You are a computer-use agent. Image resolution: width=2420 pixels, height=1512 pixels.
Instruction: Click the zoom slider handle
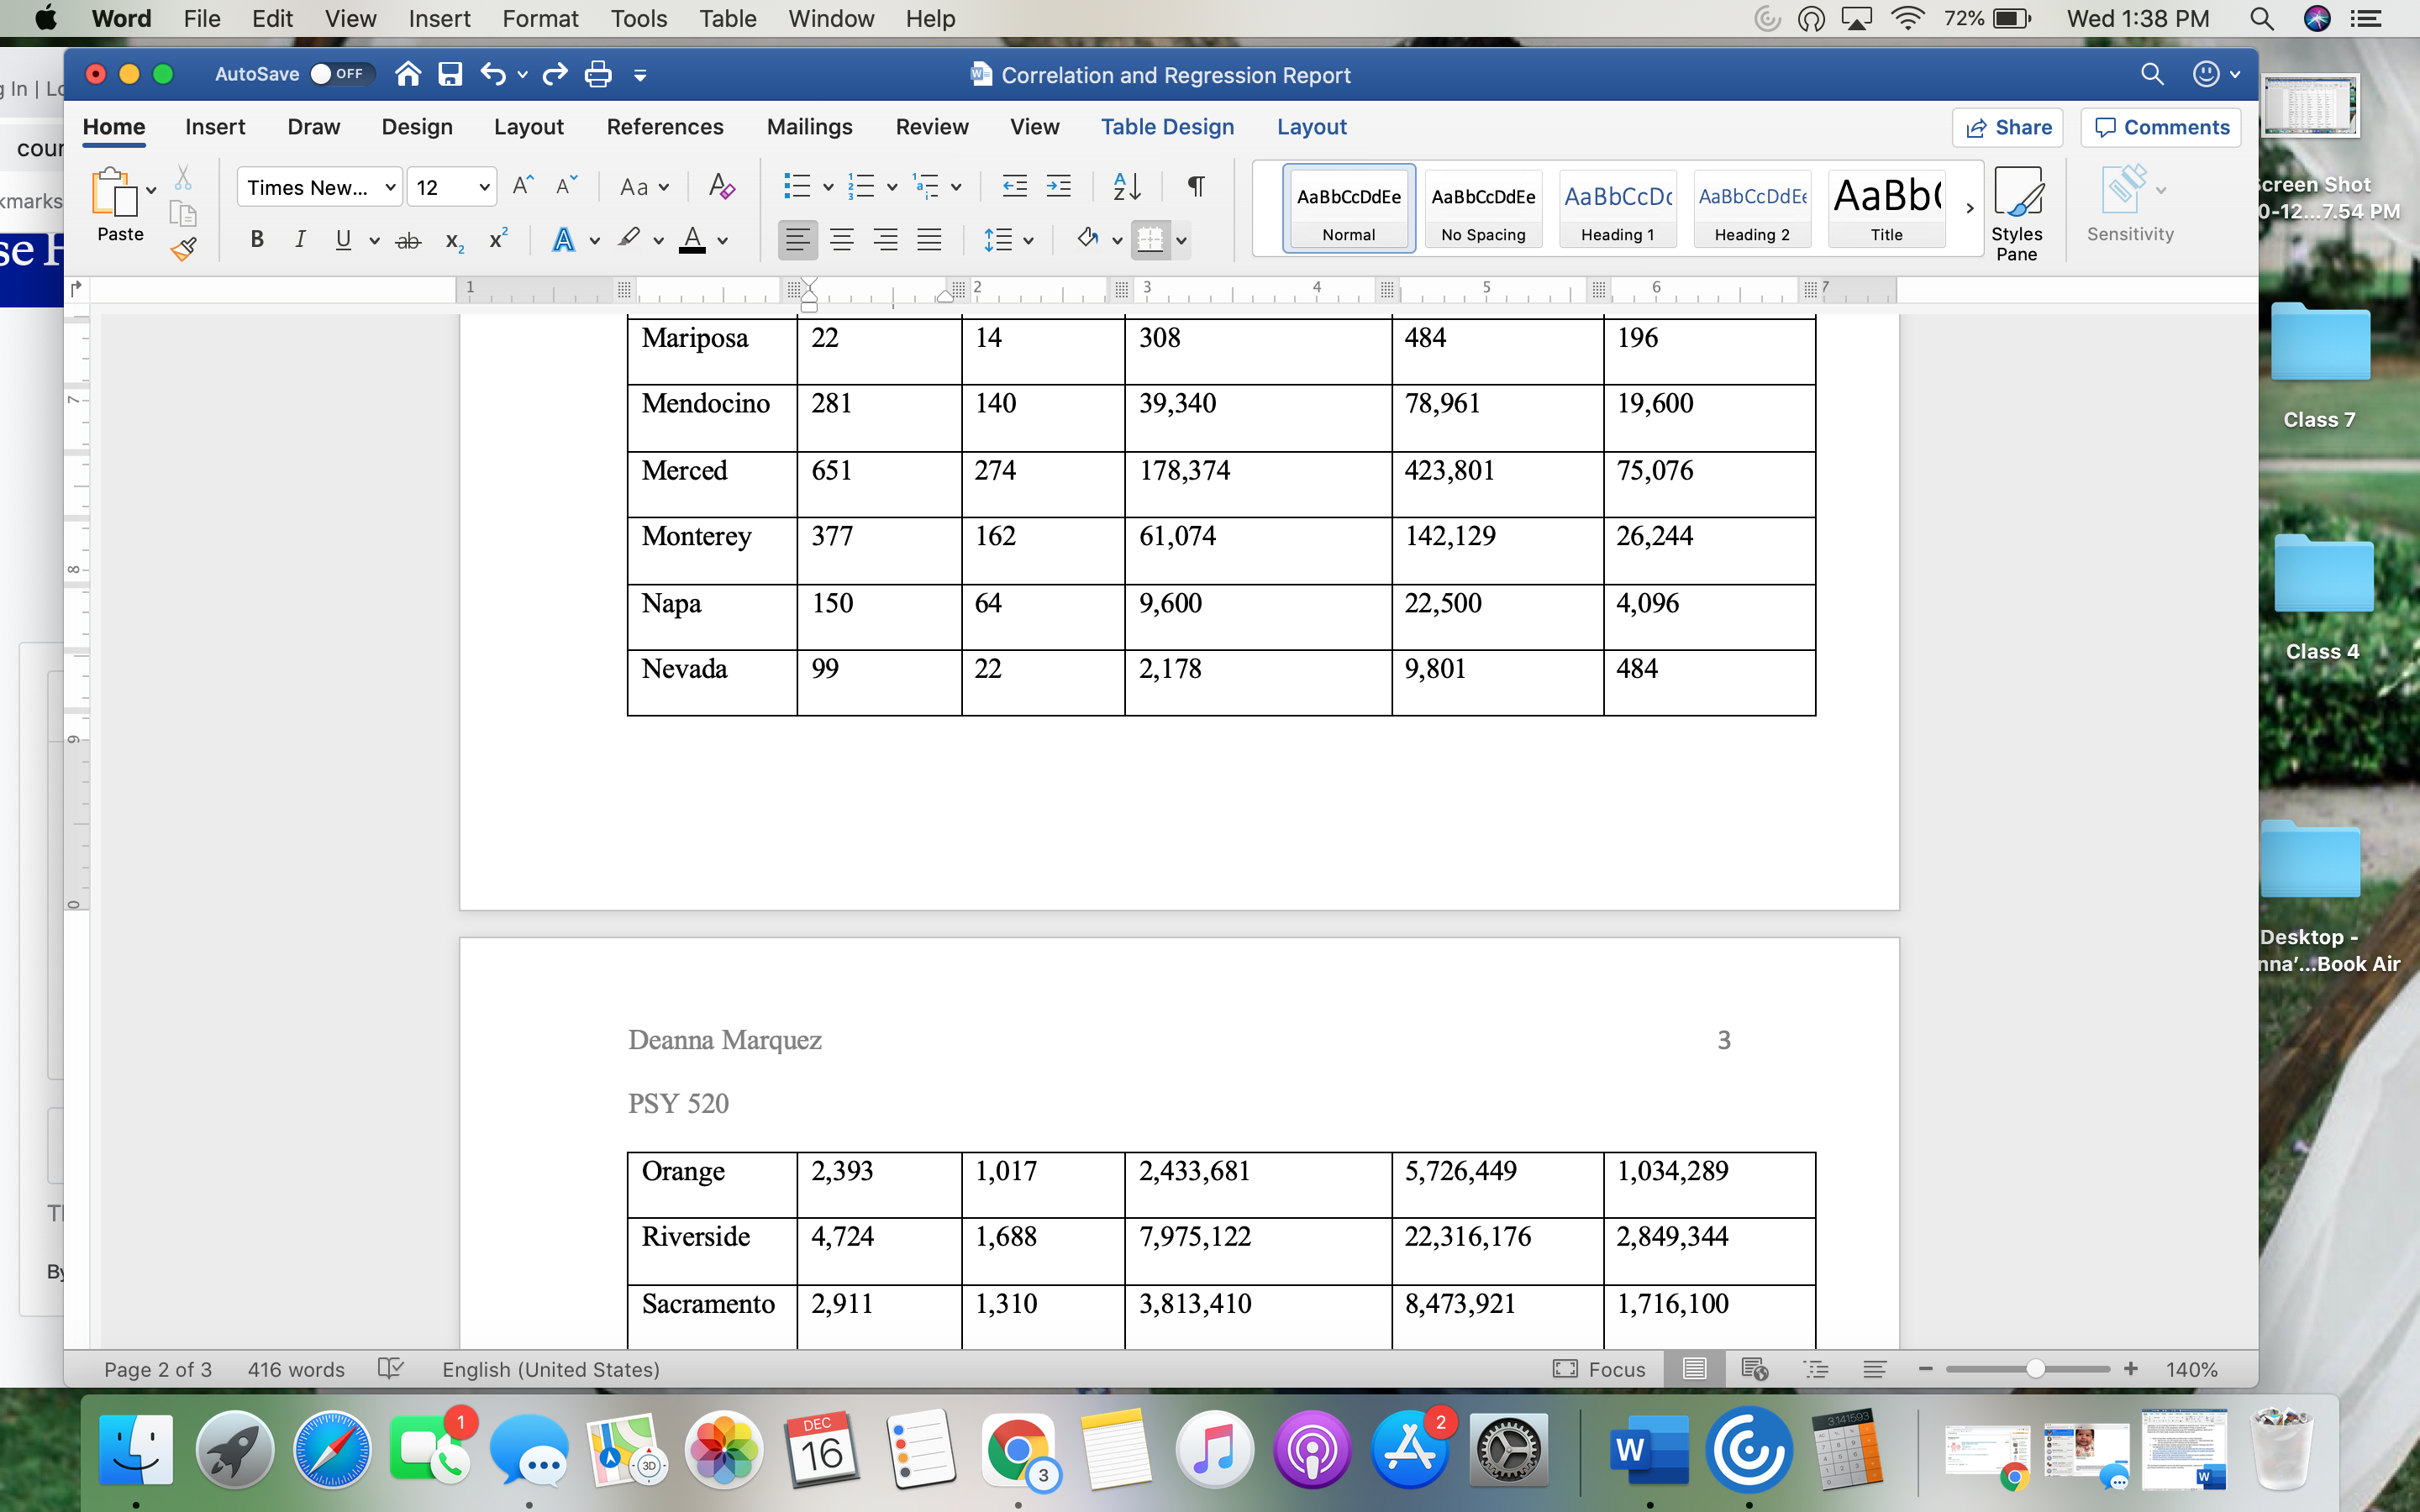pos(2035,1369)
